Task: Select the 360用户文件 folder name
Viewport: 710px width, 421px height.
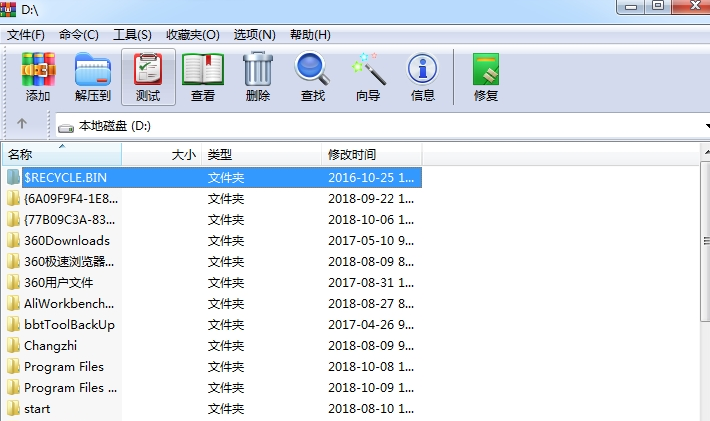Action: (58, 282)
